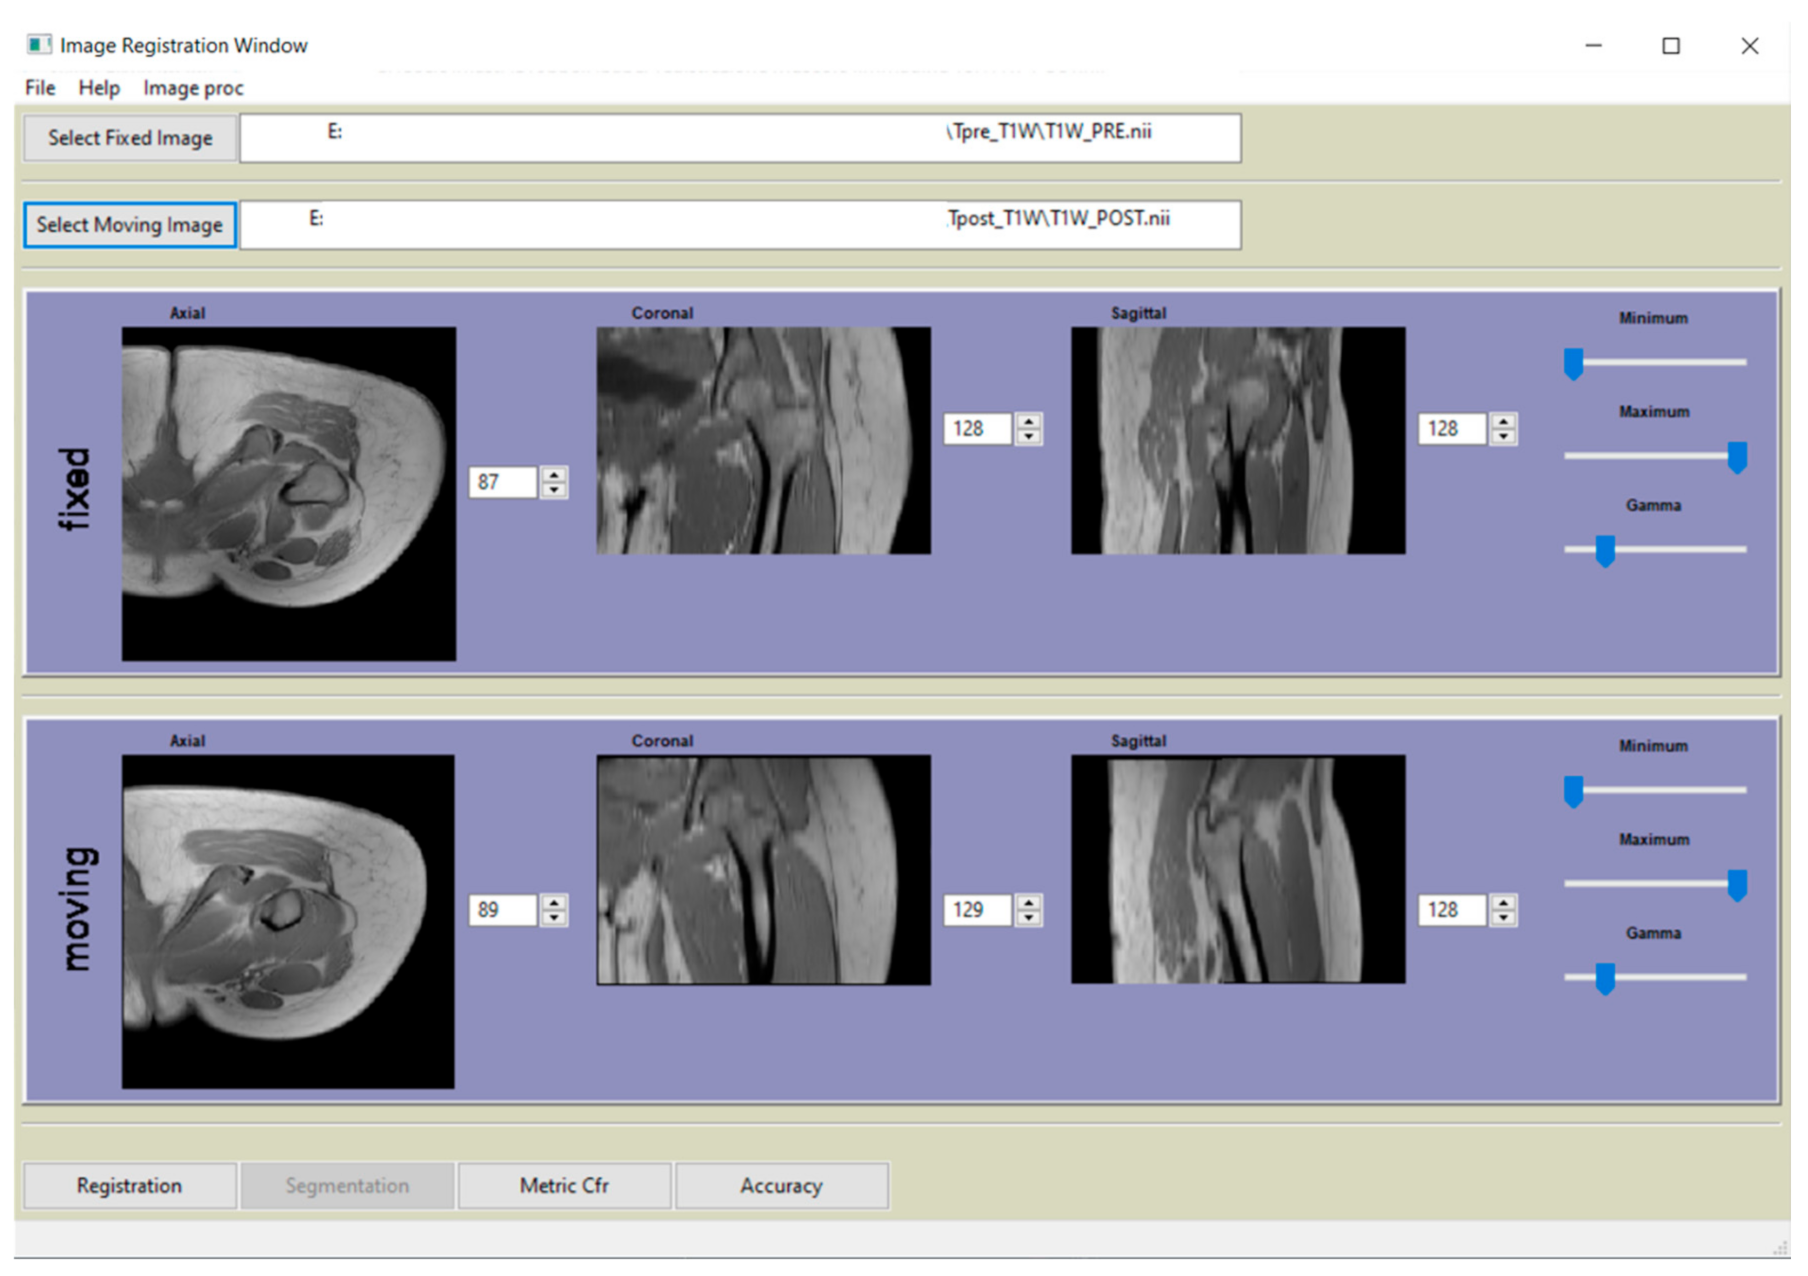The image size is (1808, 1276).
Task: Click the fixed coronal MRI view
Action: pos(763,440)
